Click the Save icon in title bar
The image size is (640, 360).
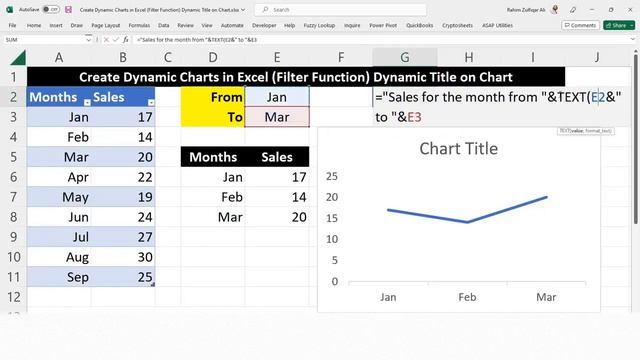68,9
